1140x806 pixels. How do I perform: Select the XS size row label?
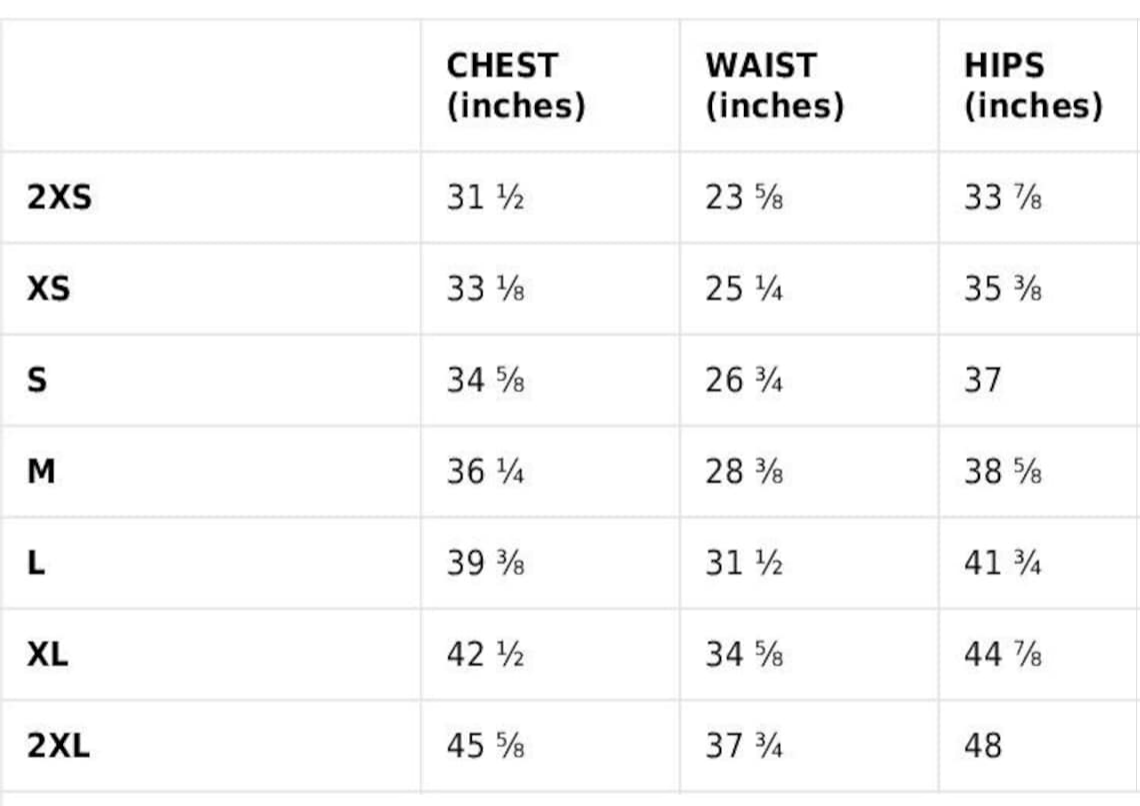[49, 289]
